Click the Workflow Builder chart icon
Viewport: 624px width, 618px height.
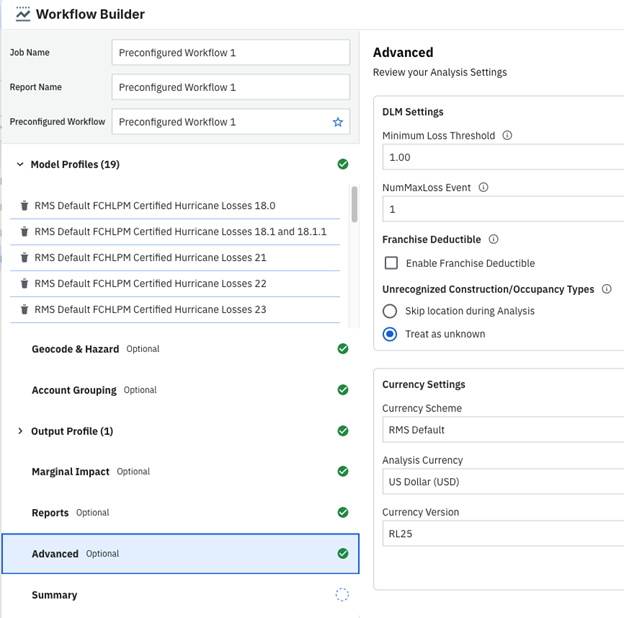click(x=23, y=14)
